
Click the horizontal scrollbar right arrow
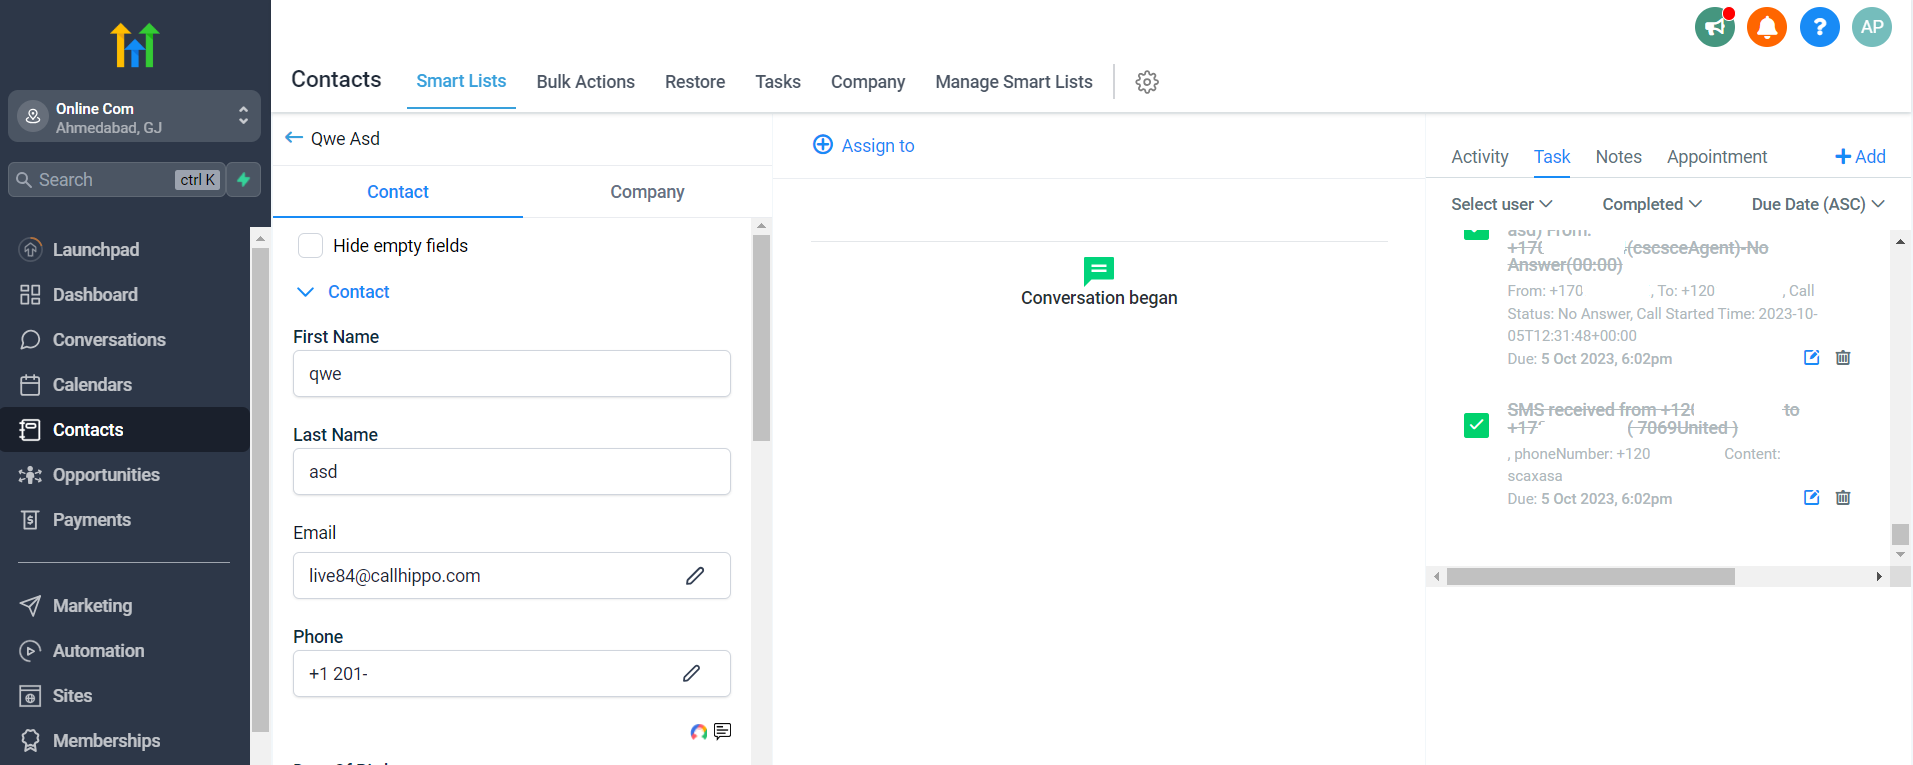point(1879,577)
